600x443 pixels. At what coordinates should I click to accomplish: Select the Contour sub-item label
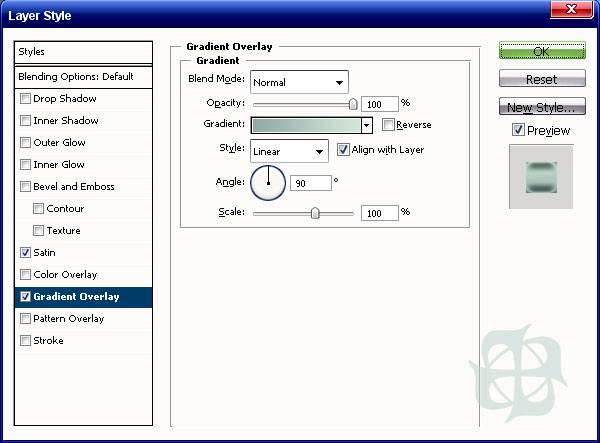coord(65,209)
